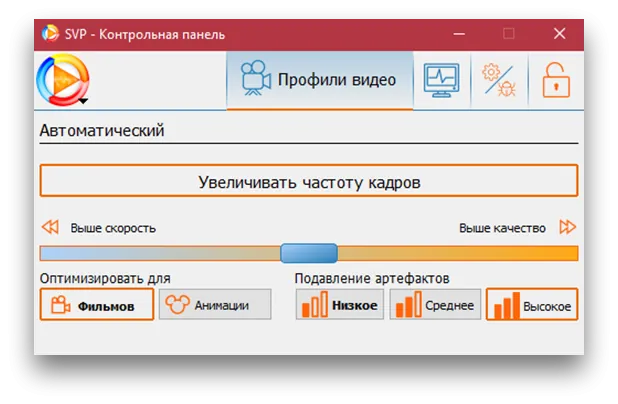Click the blue speed-quality slider handle

click(309, 253)
